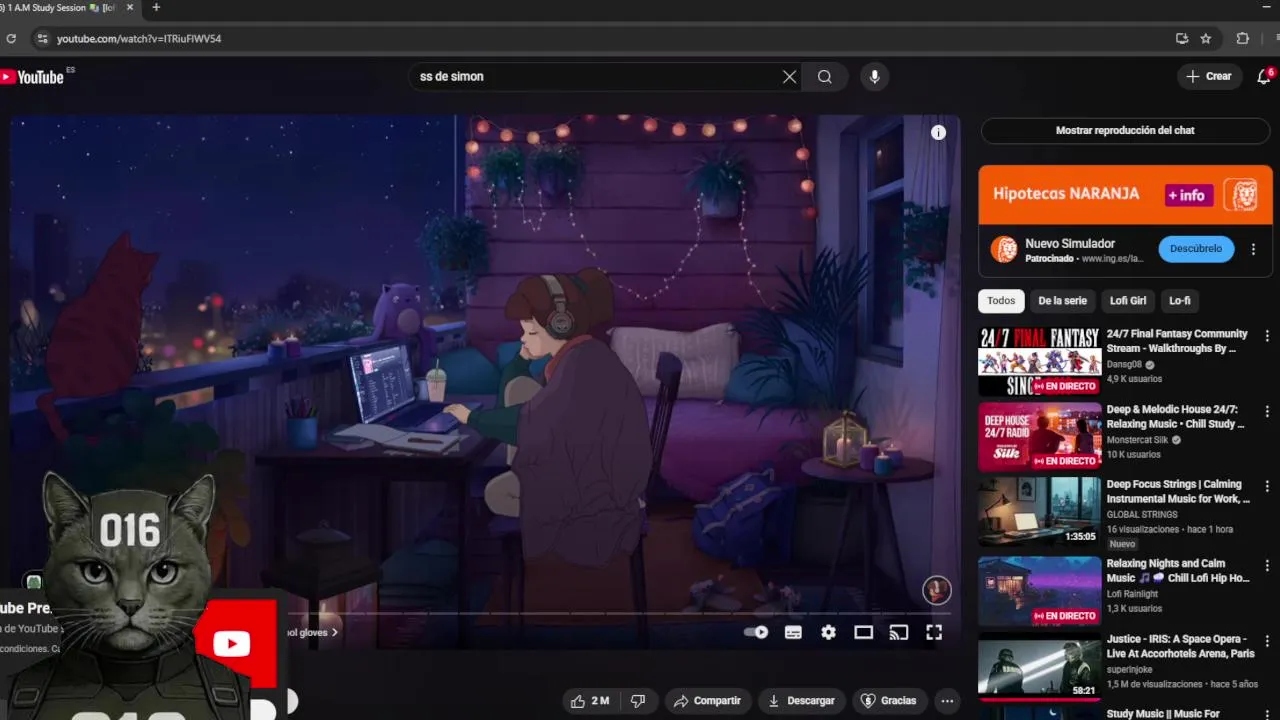Open menu for Deep & Melodic House video
The width and height of the screenshot is (1280, 720).
[x=1267, y=412]
